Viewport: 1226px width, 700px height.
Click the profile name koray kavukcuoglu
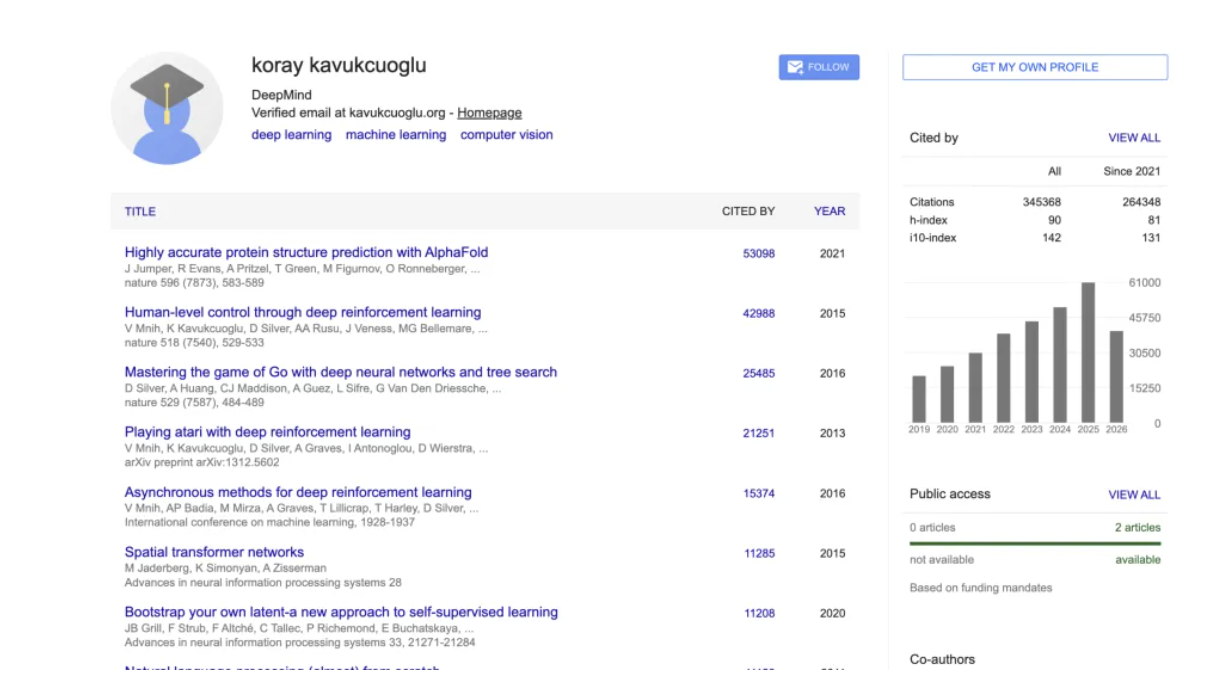click(339, 65)
